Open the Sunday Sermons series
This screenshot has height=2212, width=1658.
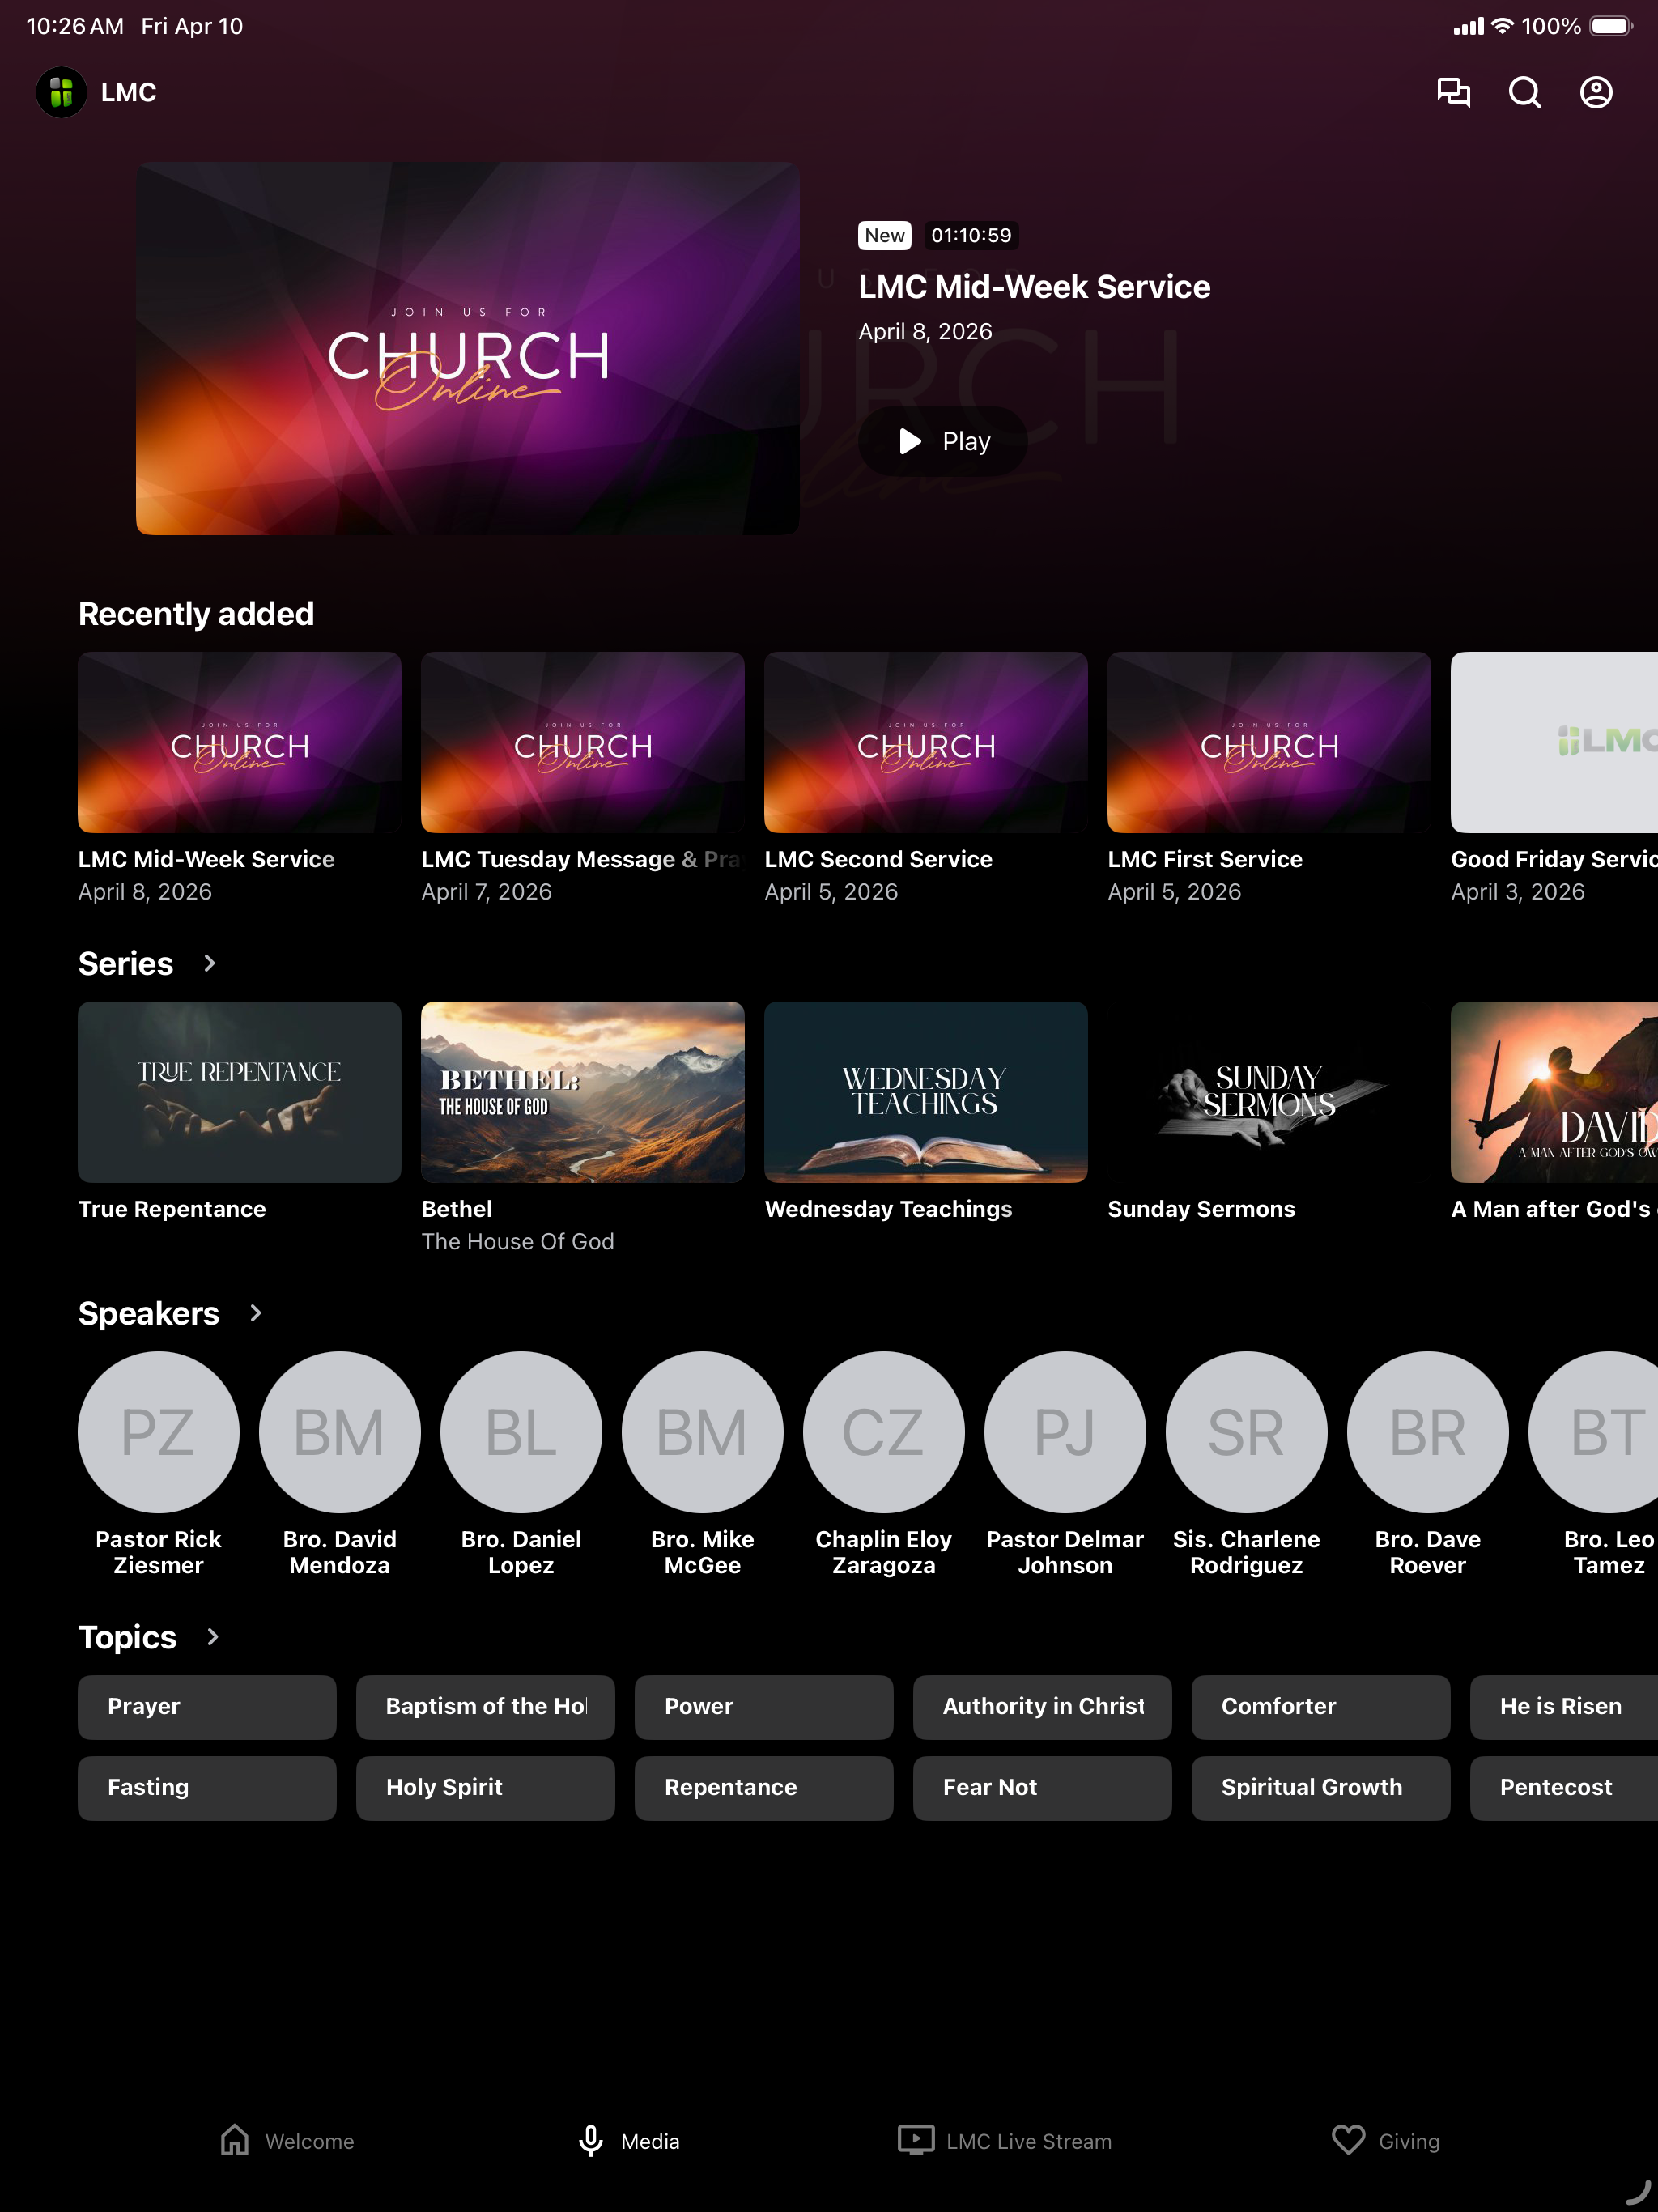(x=1268, y=1092)
